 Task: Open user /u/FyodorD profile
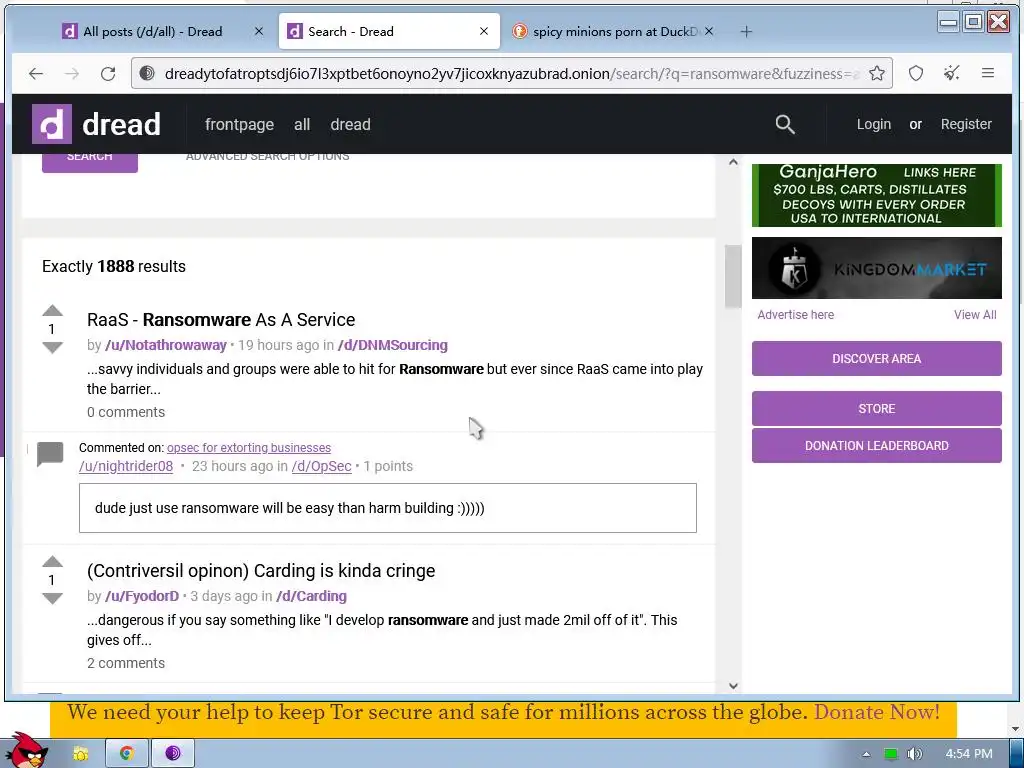click(x=142, y=596)
